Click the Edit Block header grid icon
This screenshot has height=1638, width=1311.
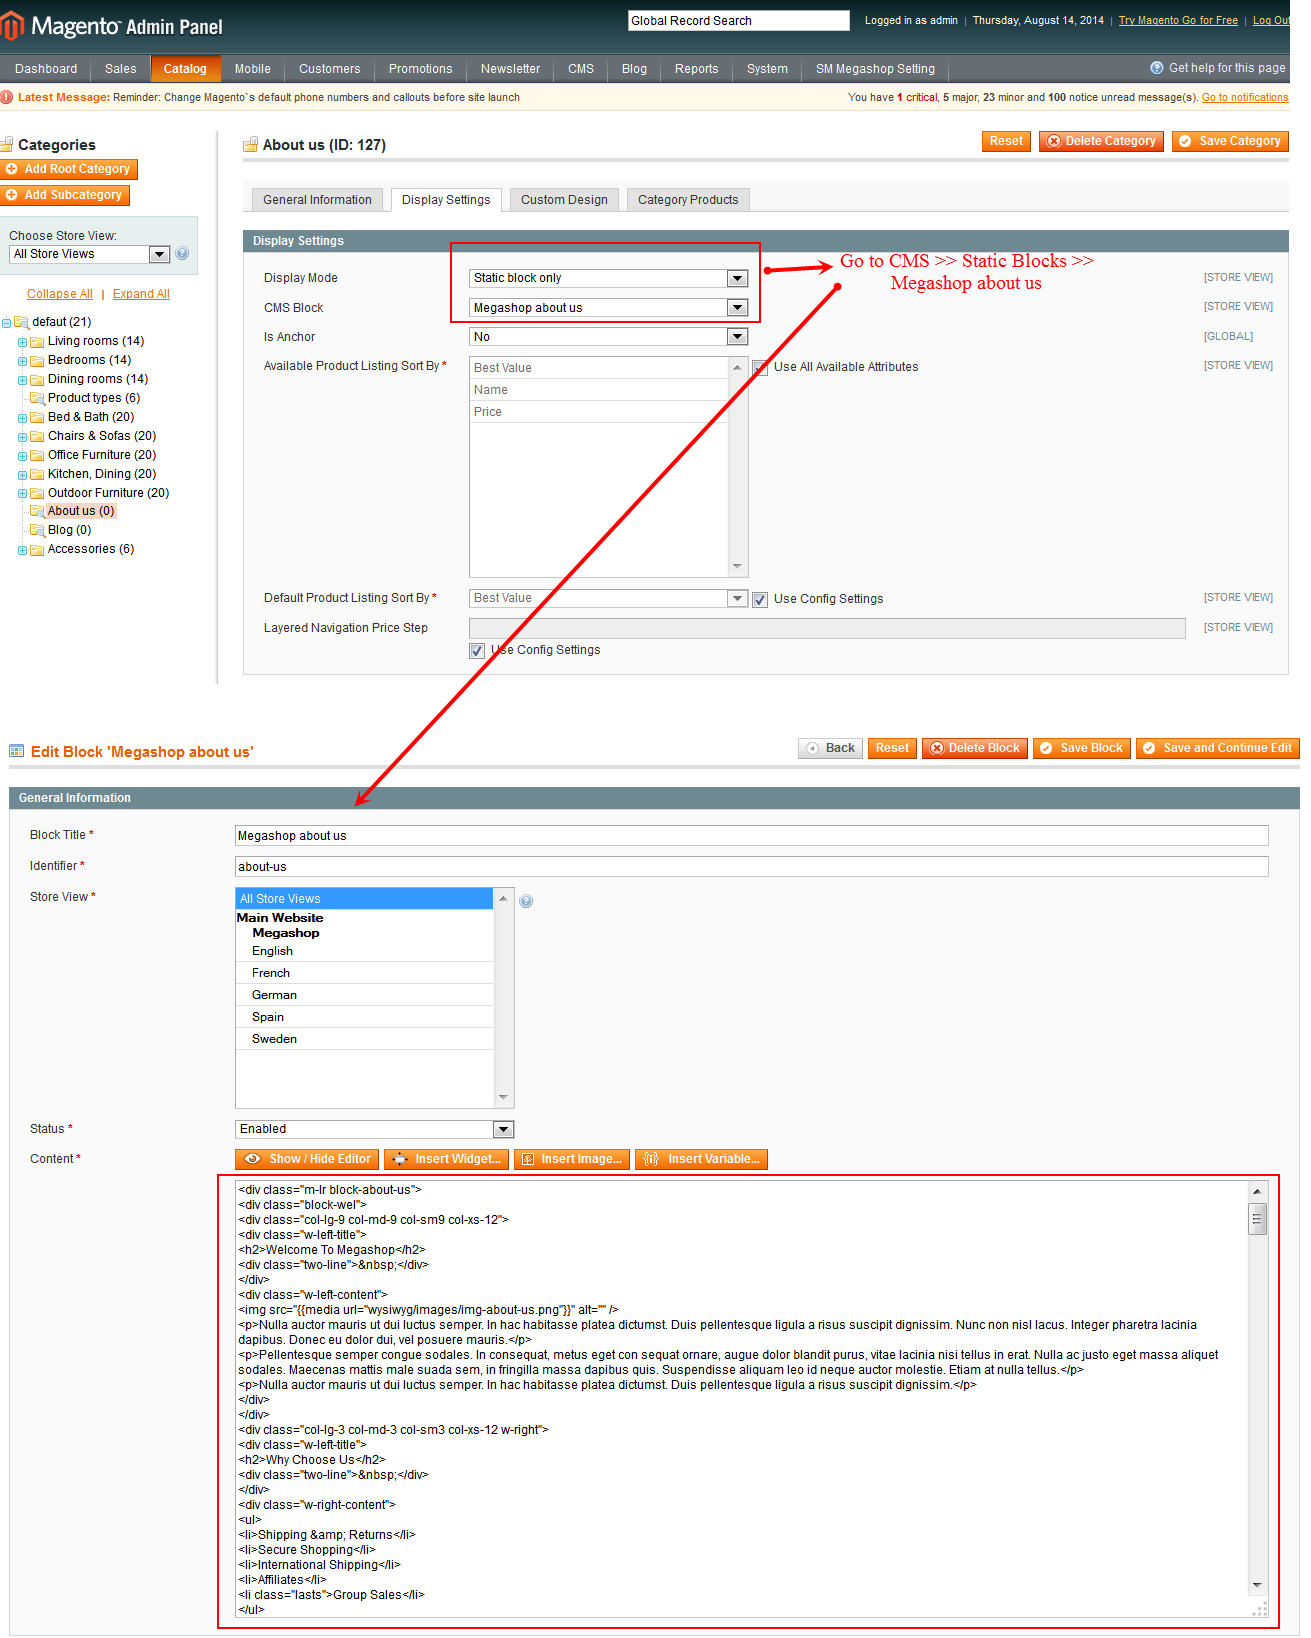click(x=16, y=751)
